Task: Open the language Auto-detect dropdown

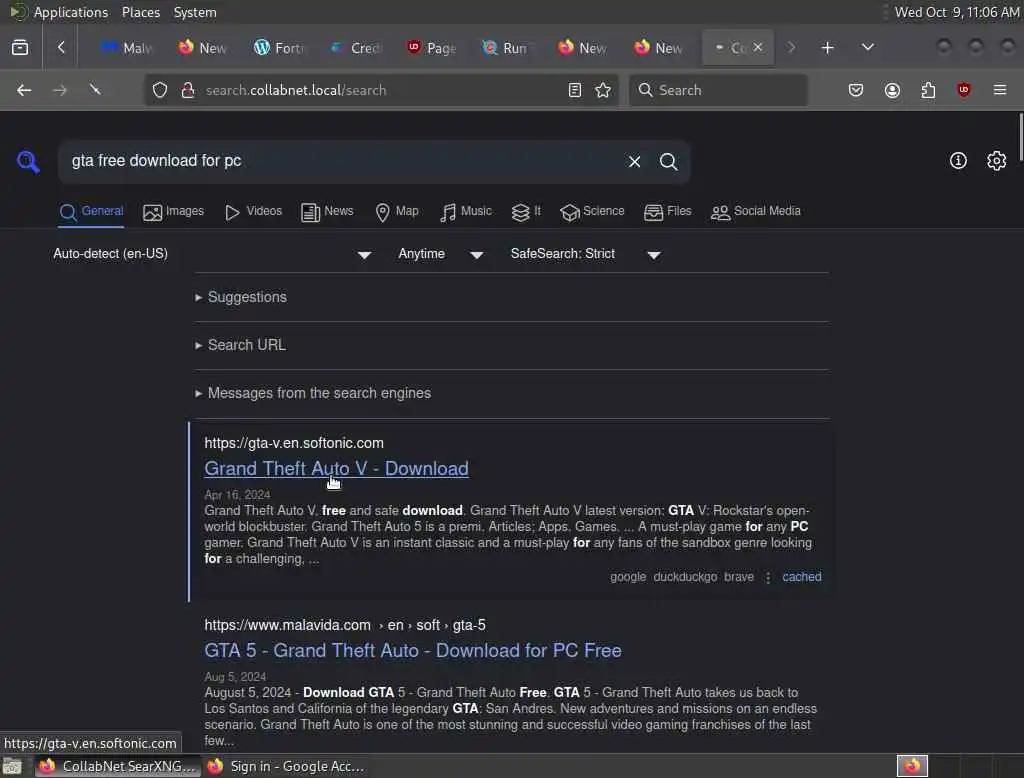Action: point(212,254)
